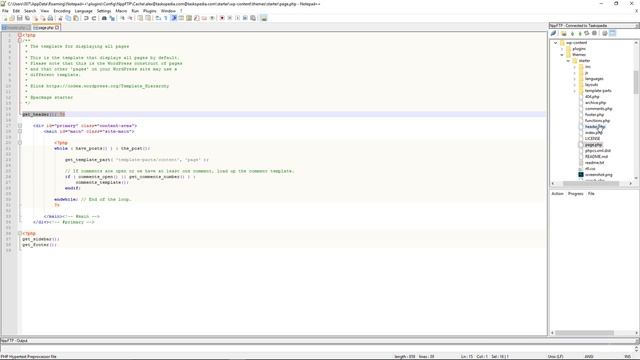This screenshot has height=360, width=640.
Task: Click the Print toolbar icon
Action: 50,18
